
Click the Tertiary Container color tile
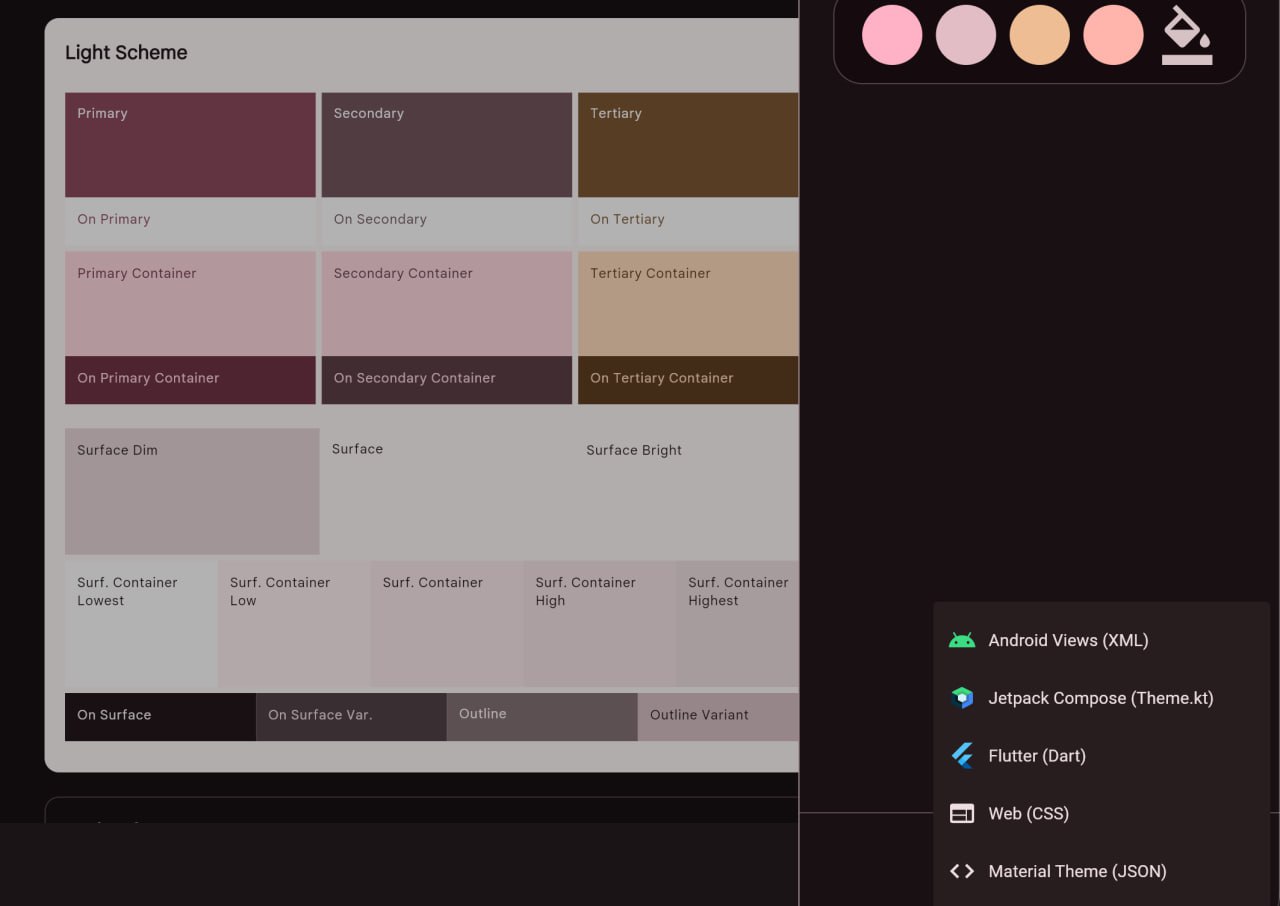click(x=688, y=304)
